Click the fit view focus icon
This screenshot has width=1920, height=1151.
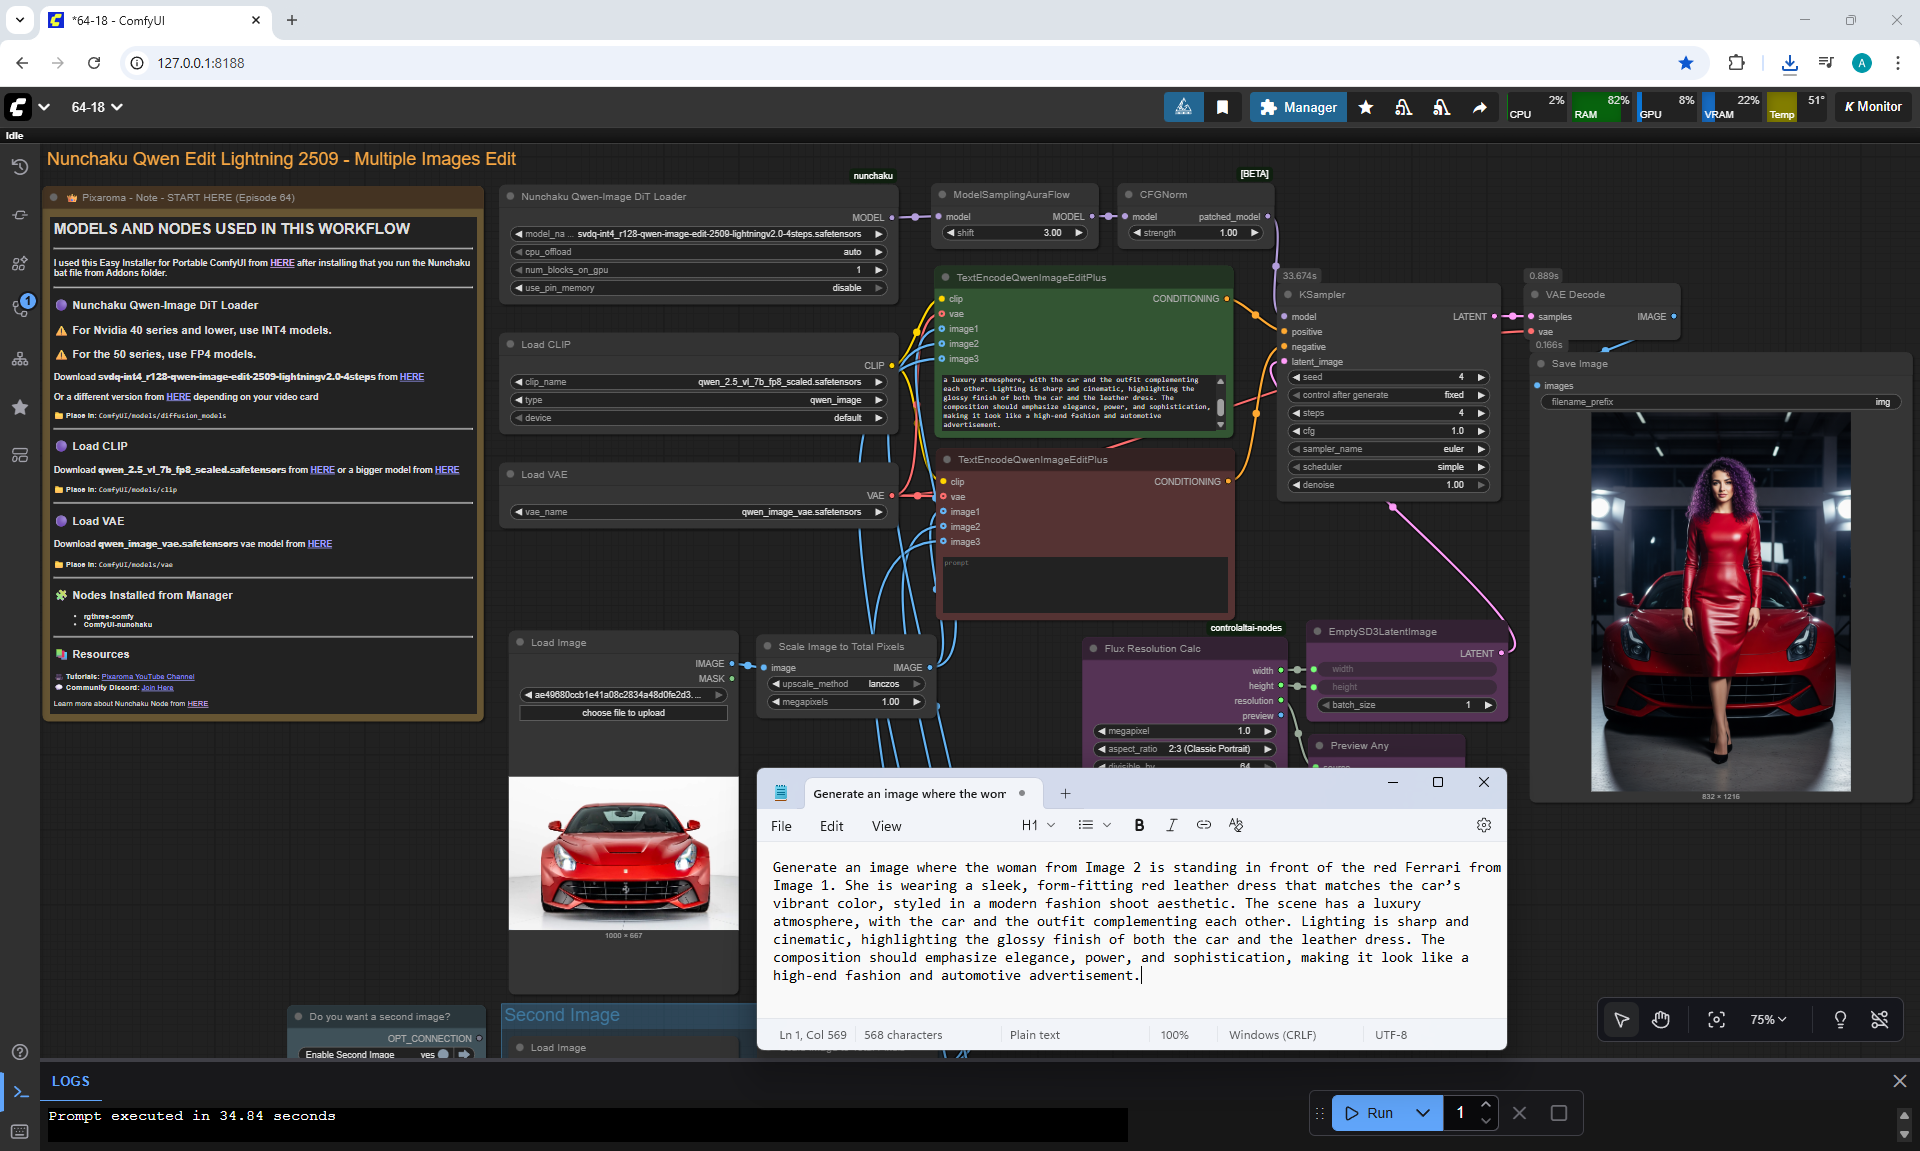coord(1716,1019)
